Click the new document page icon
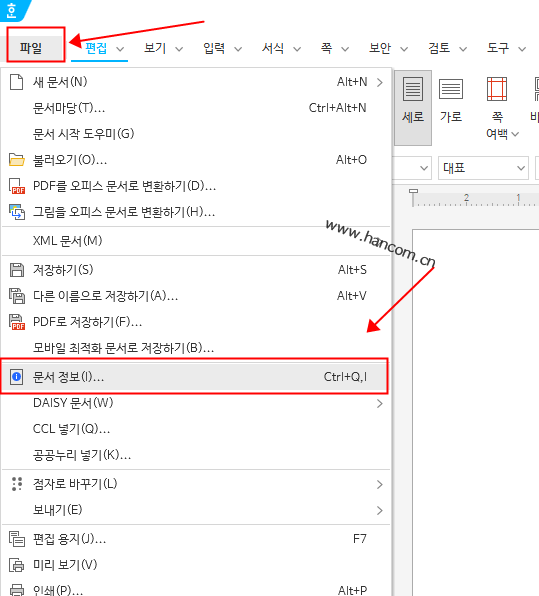Viewport: 539px width, 596px height. click(x=16, y=82)
